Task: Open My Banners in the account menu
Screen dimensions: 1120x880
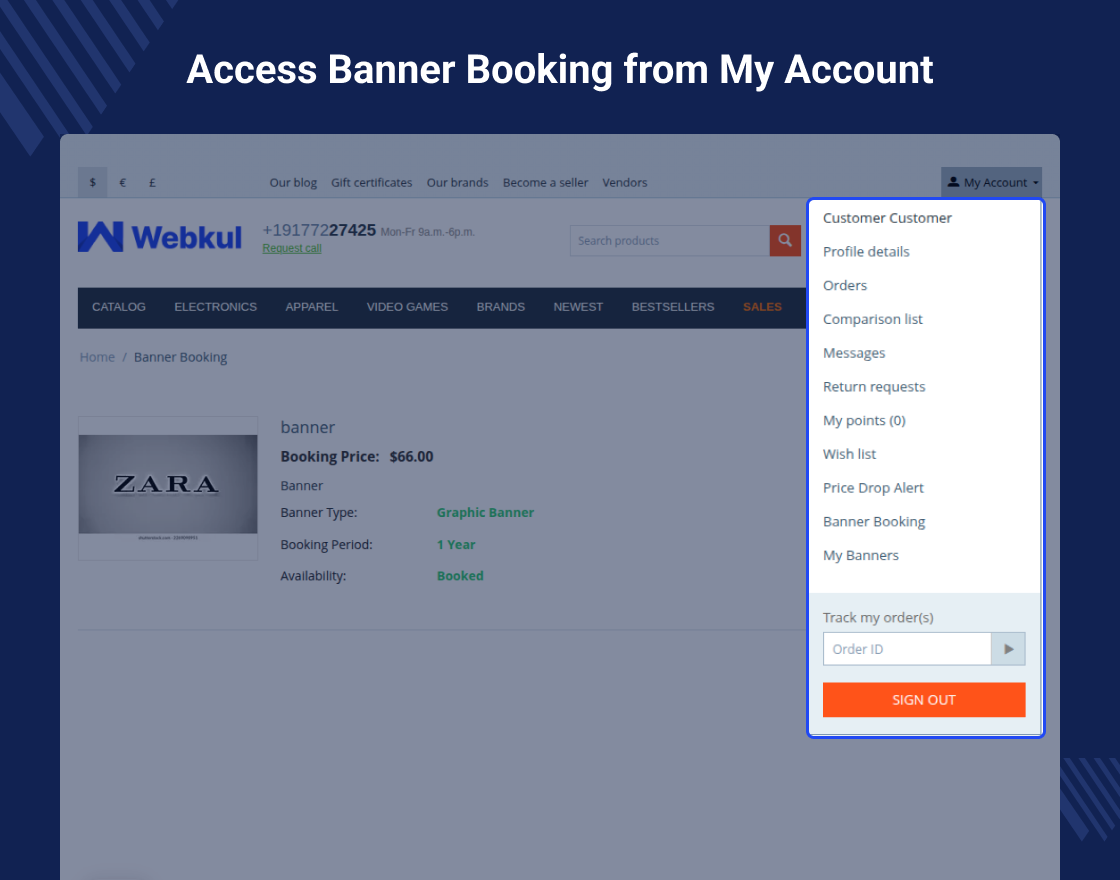Action: pos(861,555)
